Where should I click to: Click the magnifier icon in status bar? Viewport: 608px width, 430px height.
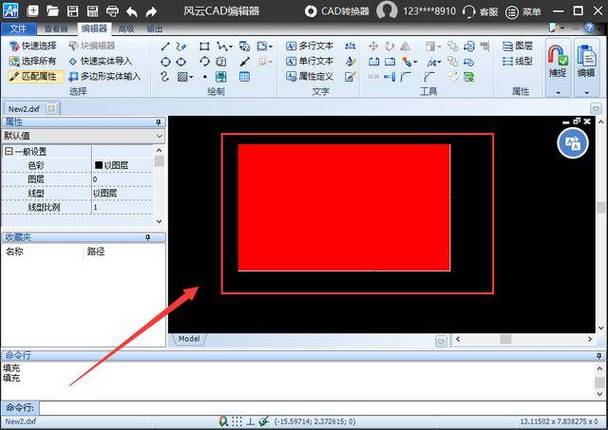223,421
